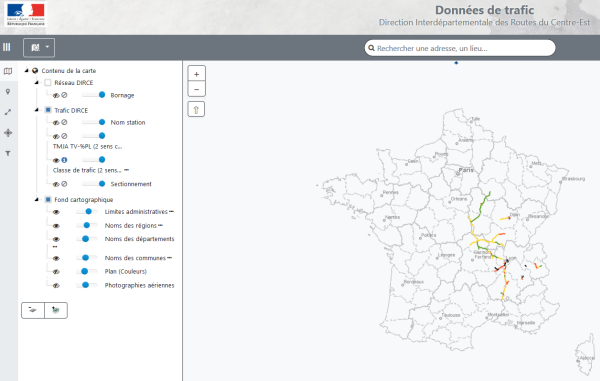Viewport: 600px width, 381px height.
Task: Open the location pin tab in the sidebar
Action: [8, 92]
